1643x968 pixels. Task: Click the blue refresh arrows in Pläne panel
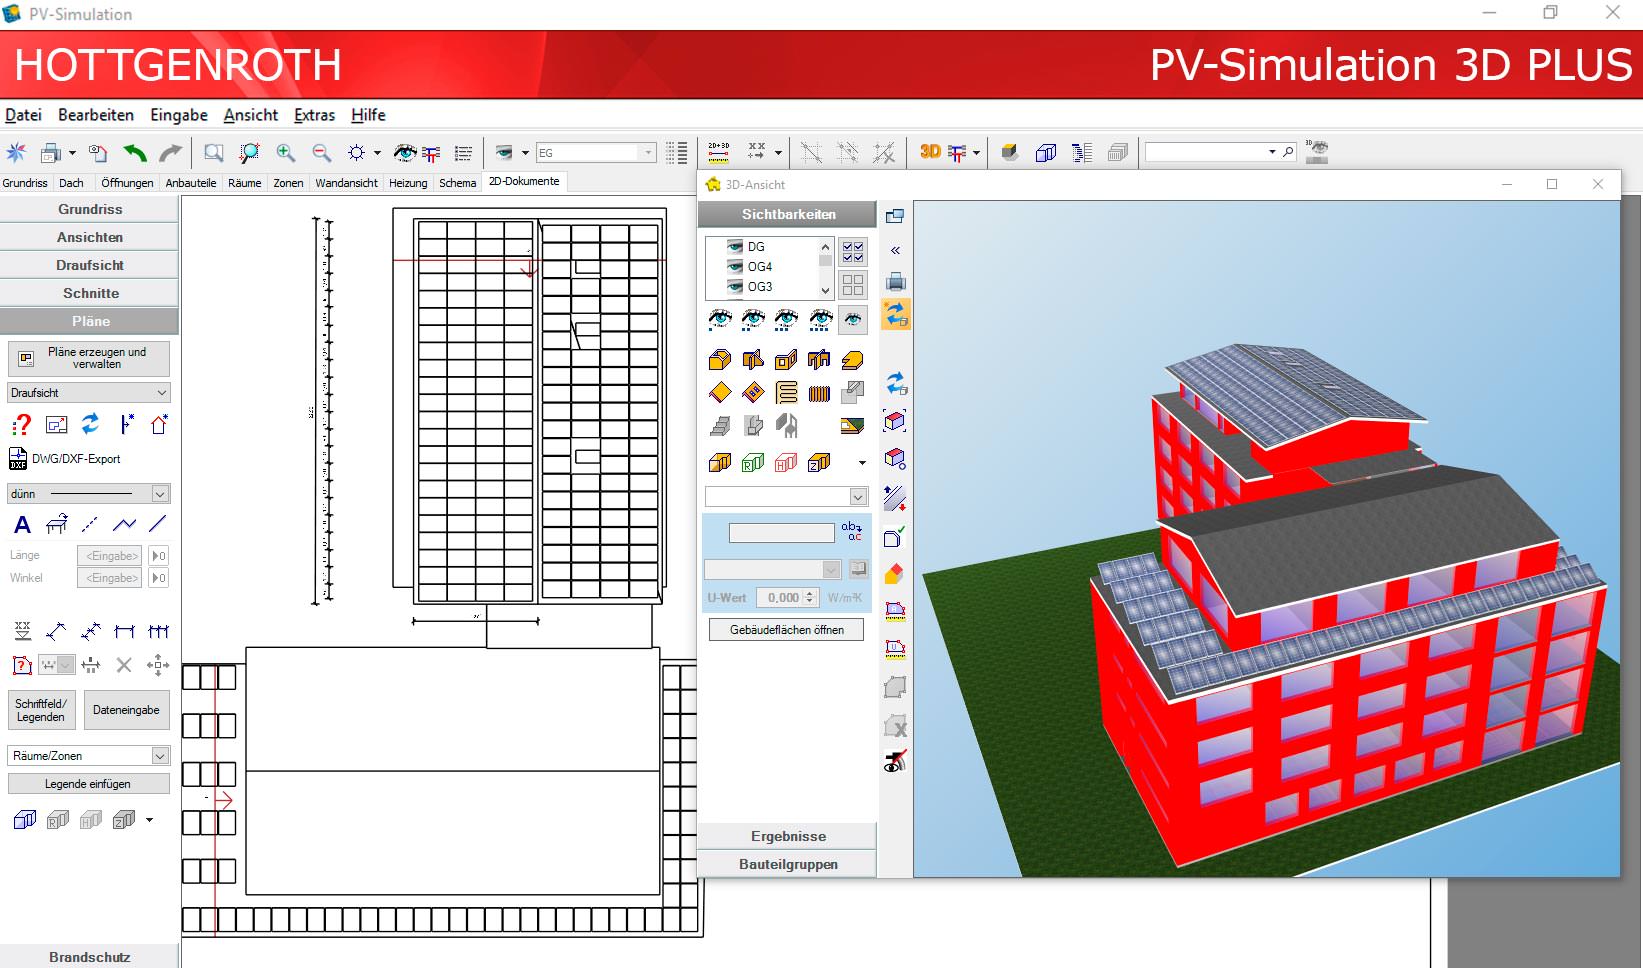tap(90, 424)
